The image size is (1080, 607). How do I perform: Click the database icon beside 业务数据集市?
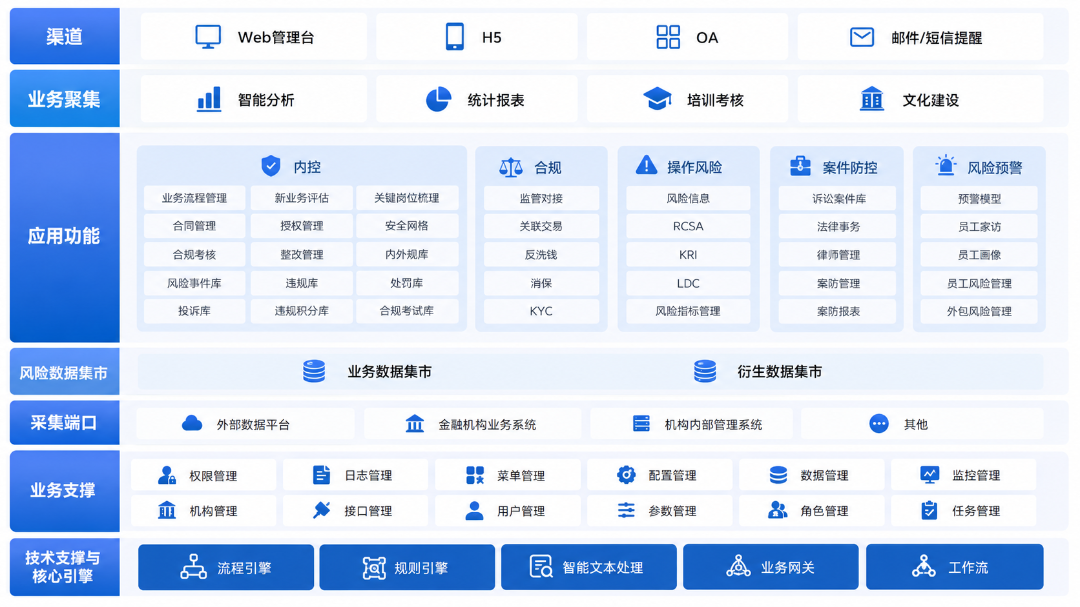point(314,371)
